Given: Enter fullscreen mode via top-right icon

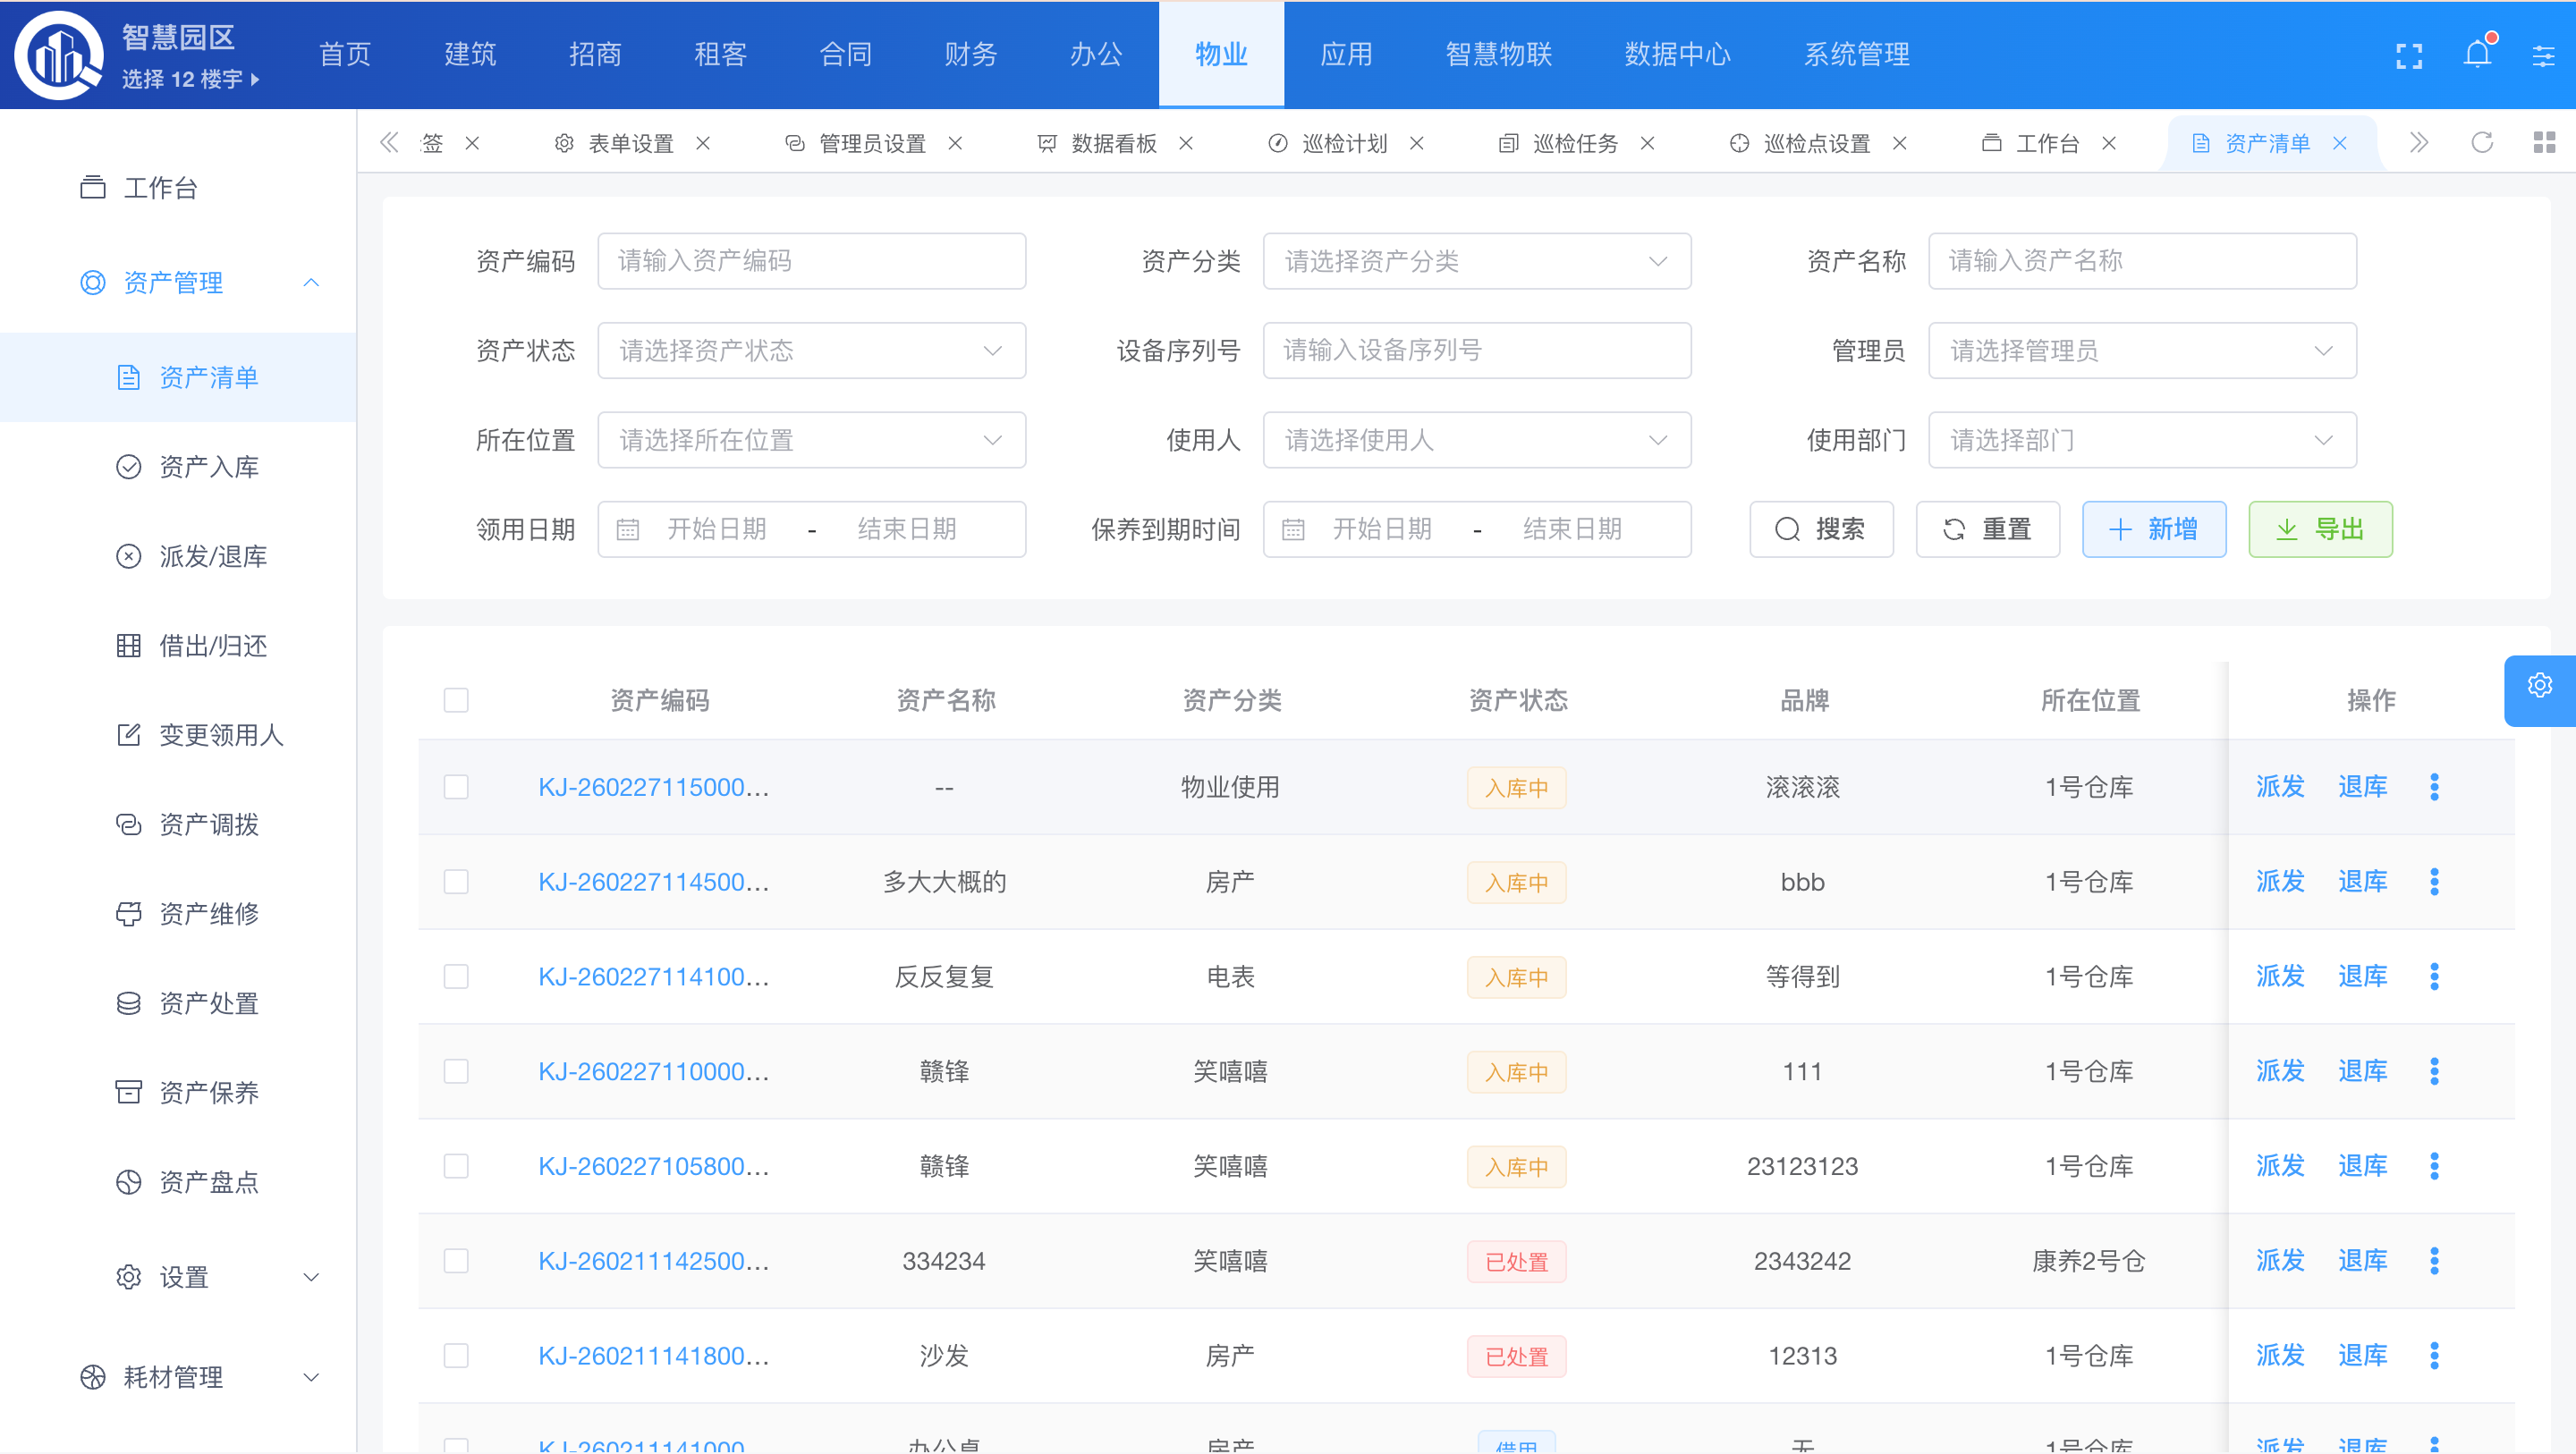Looking at the screenshot, I should coord(2408,56).
